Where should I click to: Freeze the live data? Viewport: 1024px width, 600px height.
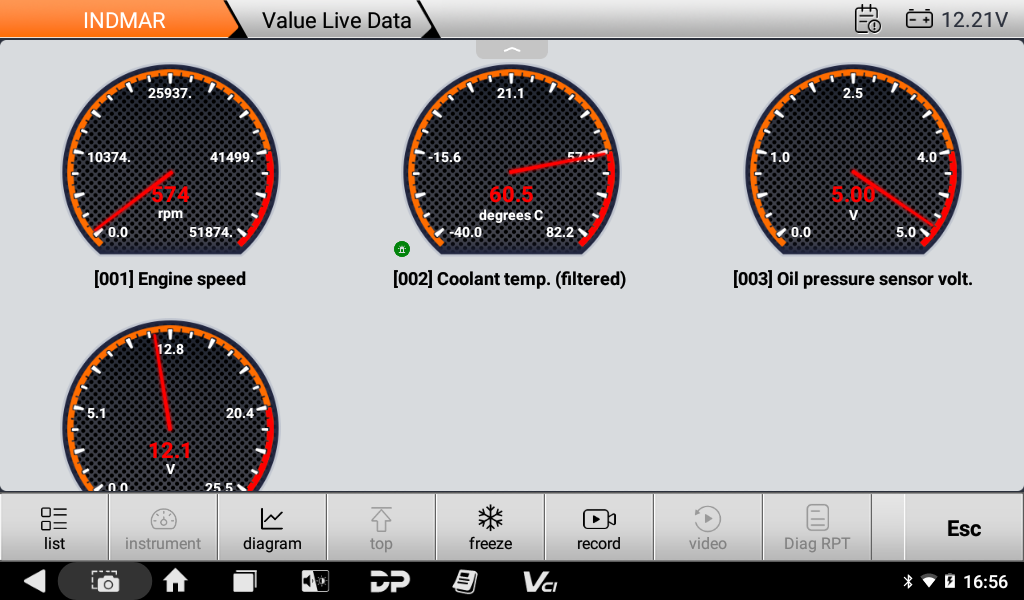point(490,528)
